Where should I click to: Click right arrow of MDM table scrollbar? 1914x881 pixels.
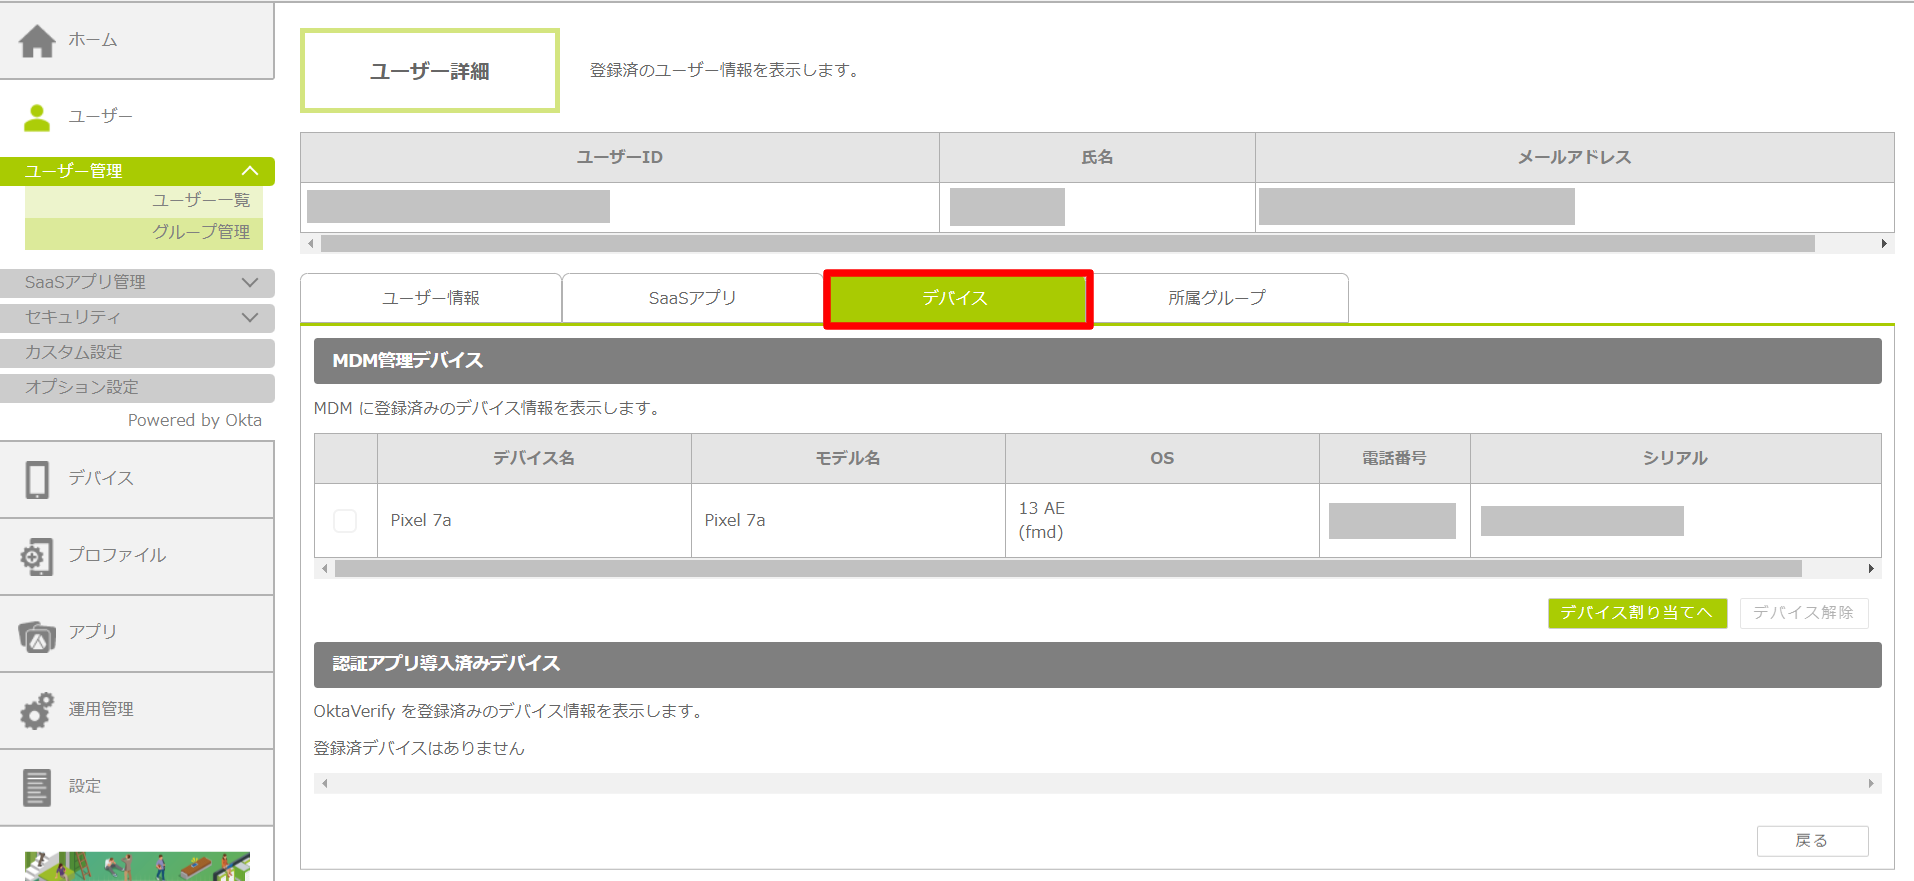tap(1871, 569)
